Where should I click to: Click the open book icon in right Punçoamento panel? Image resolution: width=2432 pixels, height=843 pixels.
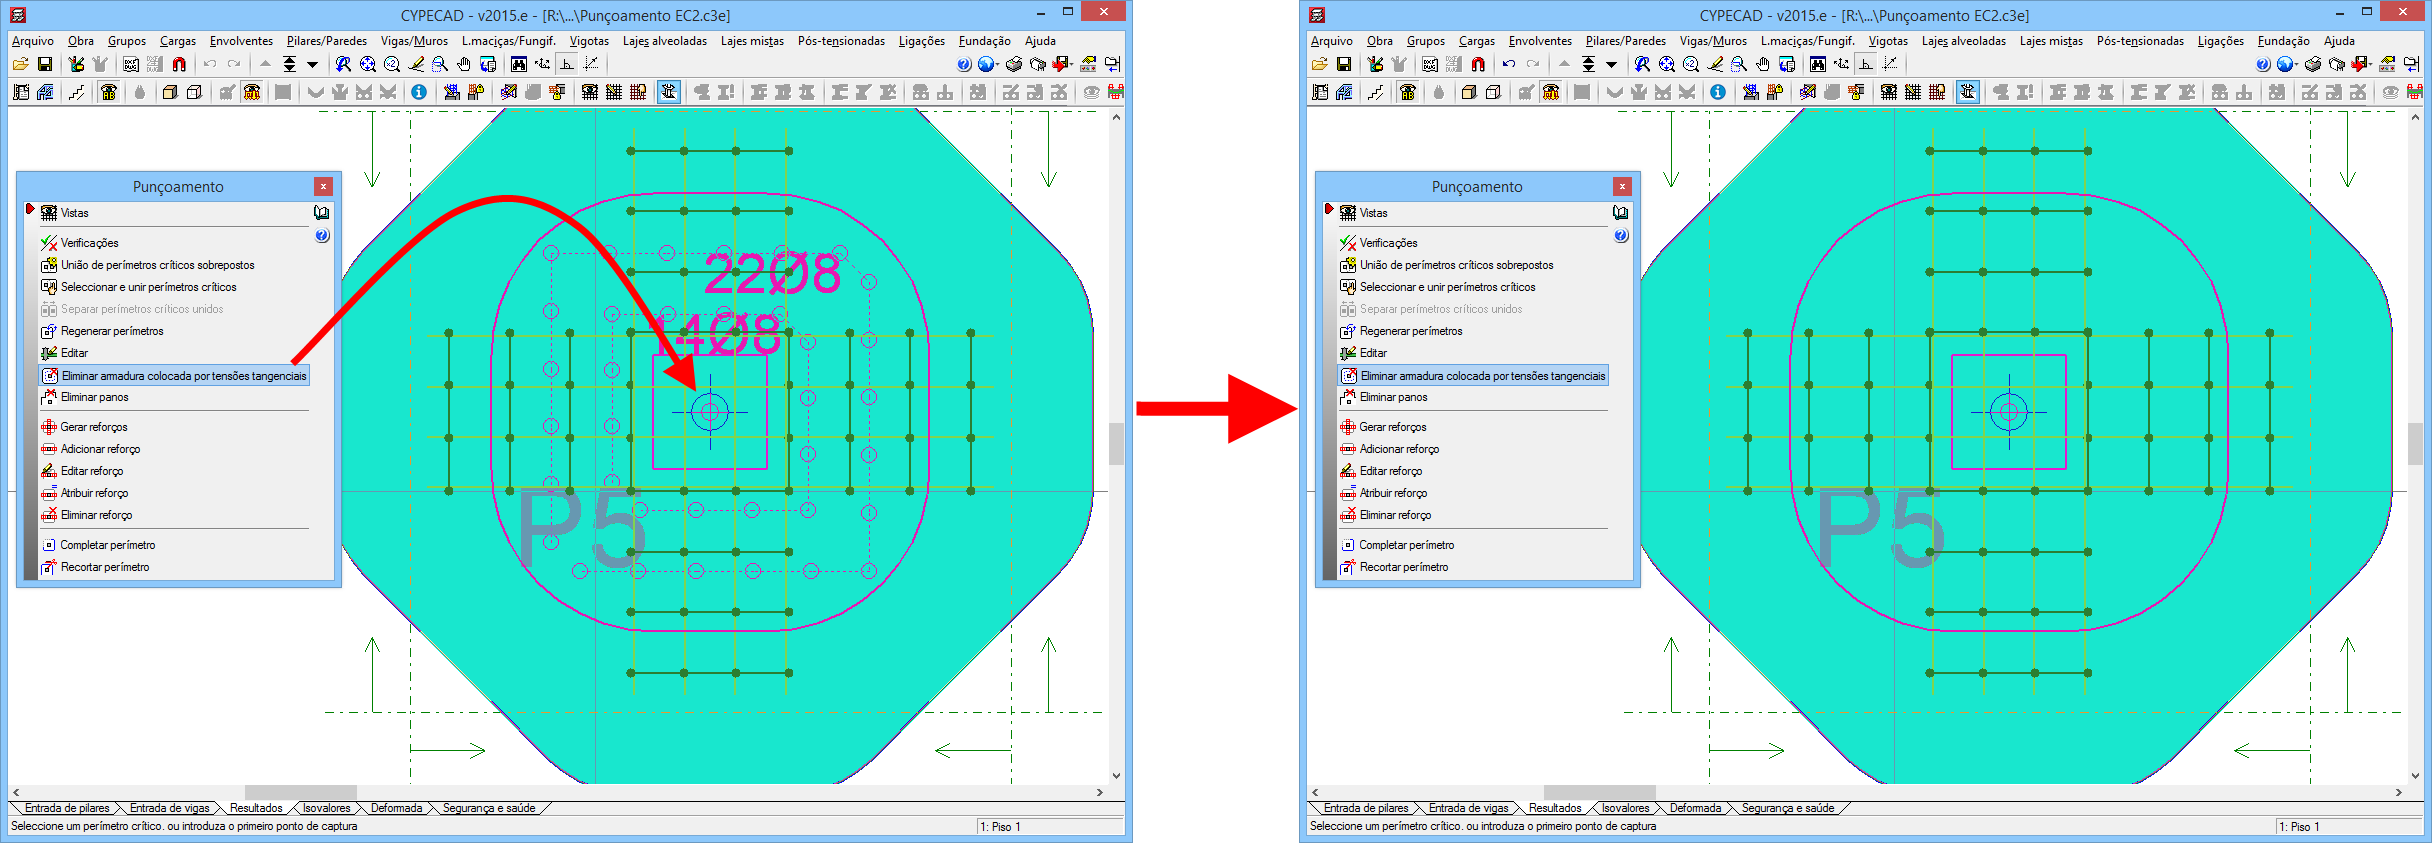(1620, 213)
